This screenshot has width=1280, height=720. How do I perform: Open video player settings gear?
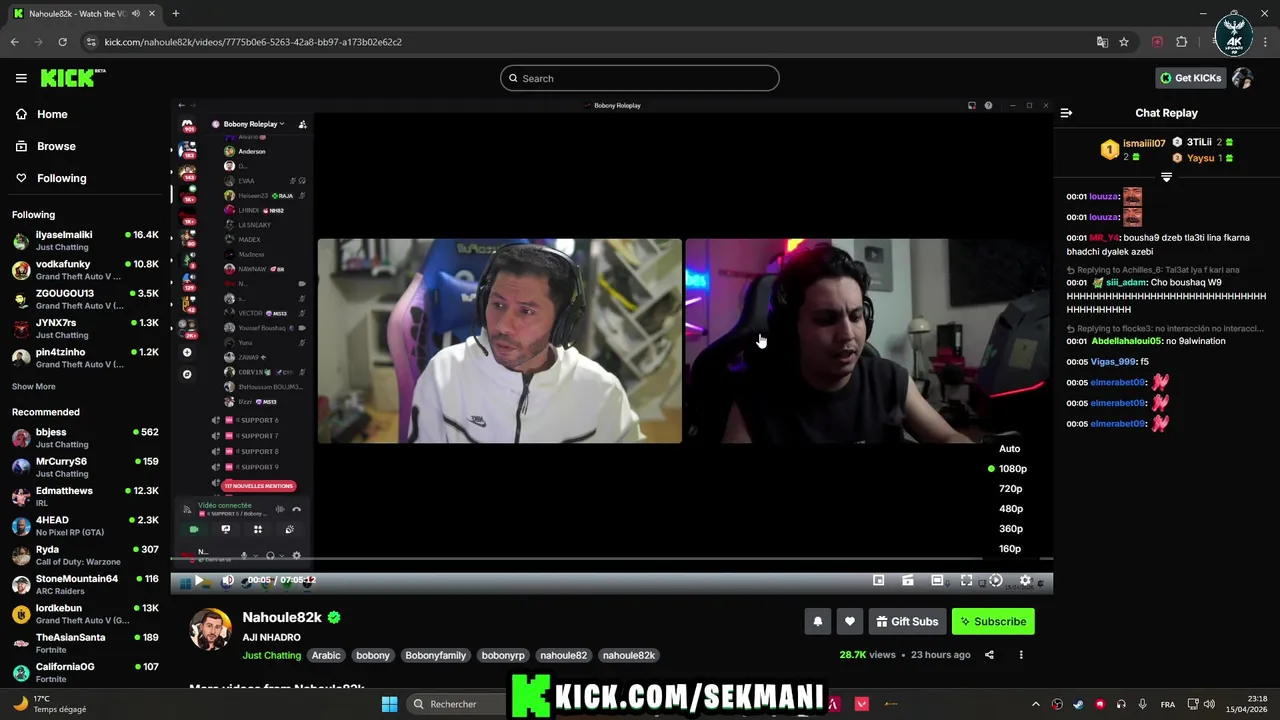[1025, 580]
